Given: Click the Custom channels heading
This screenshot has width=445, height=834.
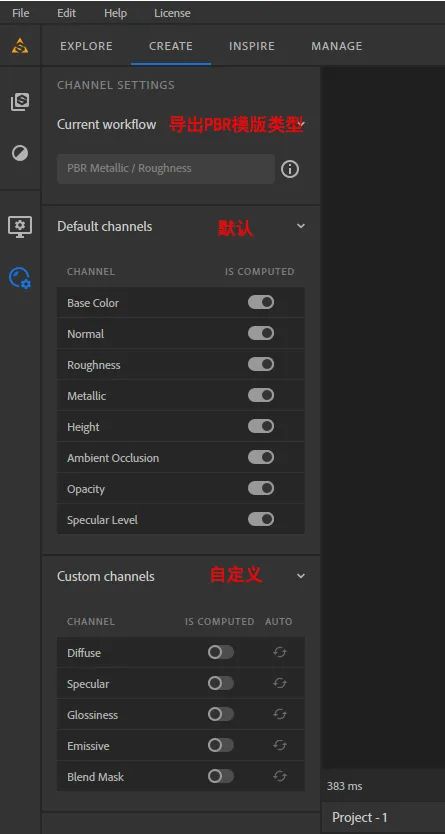Looking at the screenshot, I should point(106,576).
